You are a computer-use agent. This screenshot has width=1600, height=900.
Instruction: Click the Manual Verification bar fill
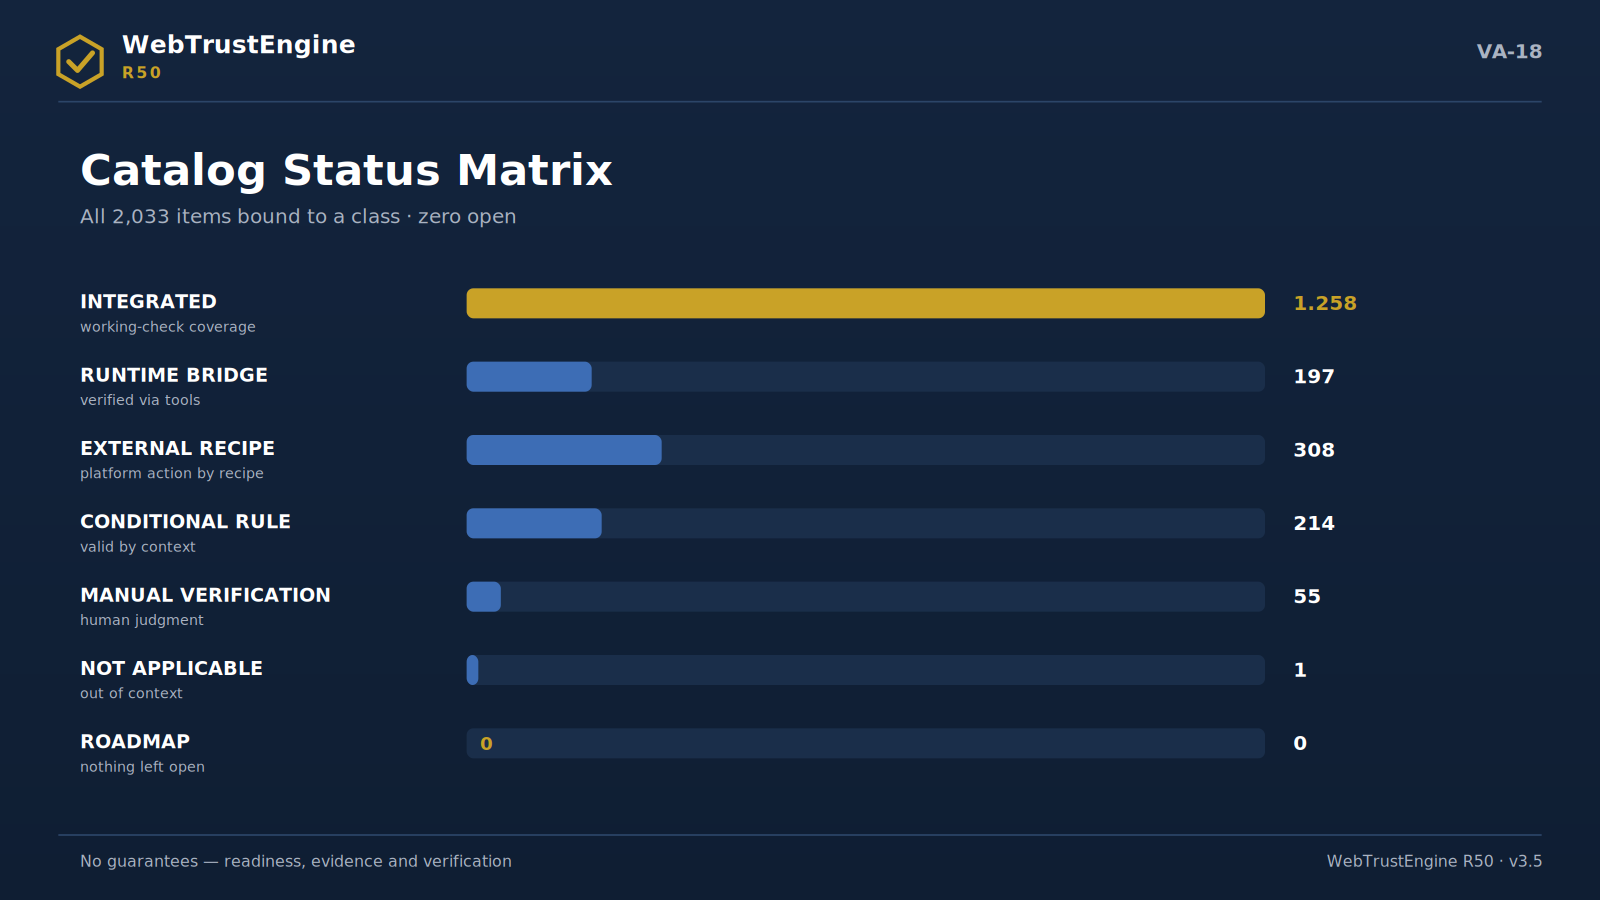tap(484, 597)
